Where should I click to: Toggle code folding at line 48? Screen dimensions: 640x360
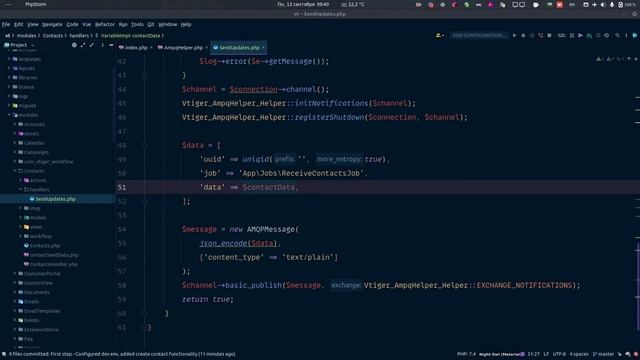(144, 145)
